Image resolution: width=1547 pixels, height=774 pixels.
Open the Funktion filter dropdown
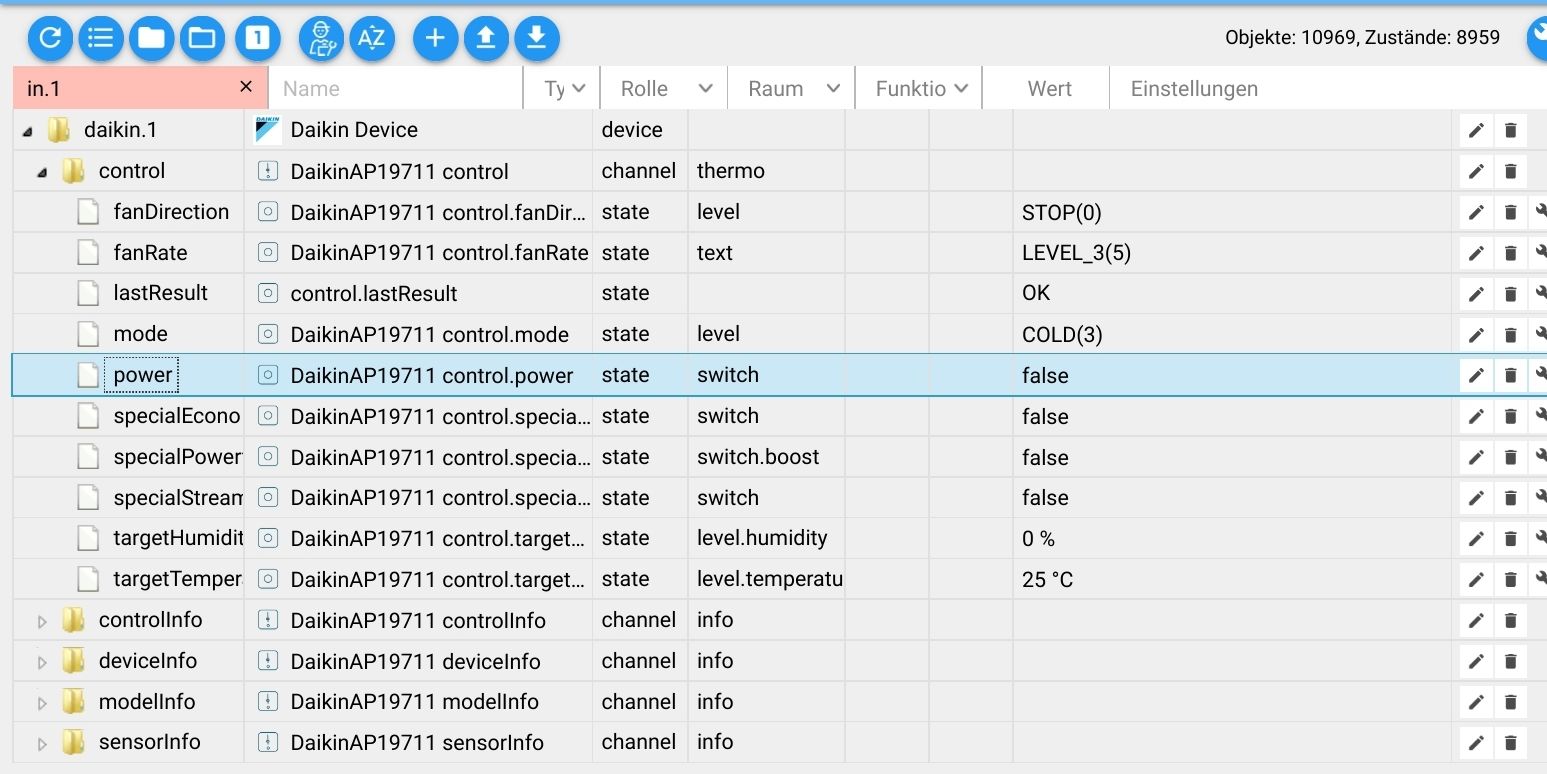click(920, 88)
